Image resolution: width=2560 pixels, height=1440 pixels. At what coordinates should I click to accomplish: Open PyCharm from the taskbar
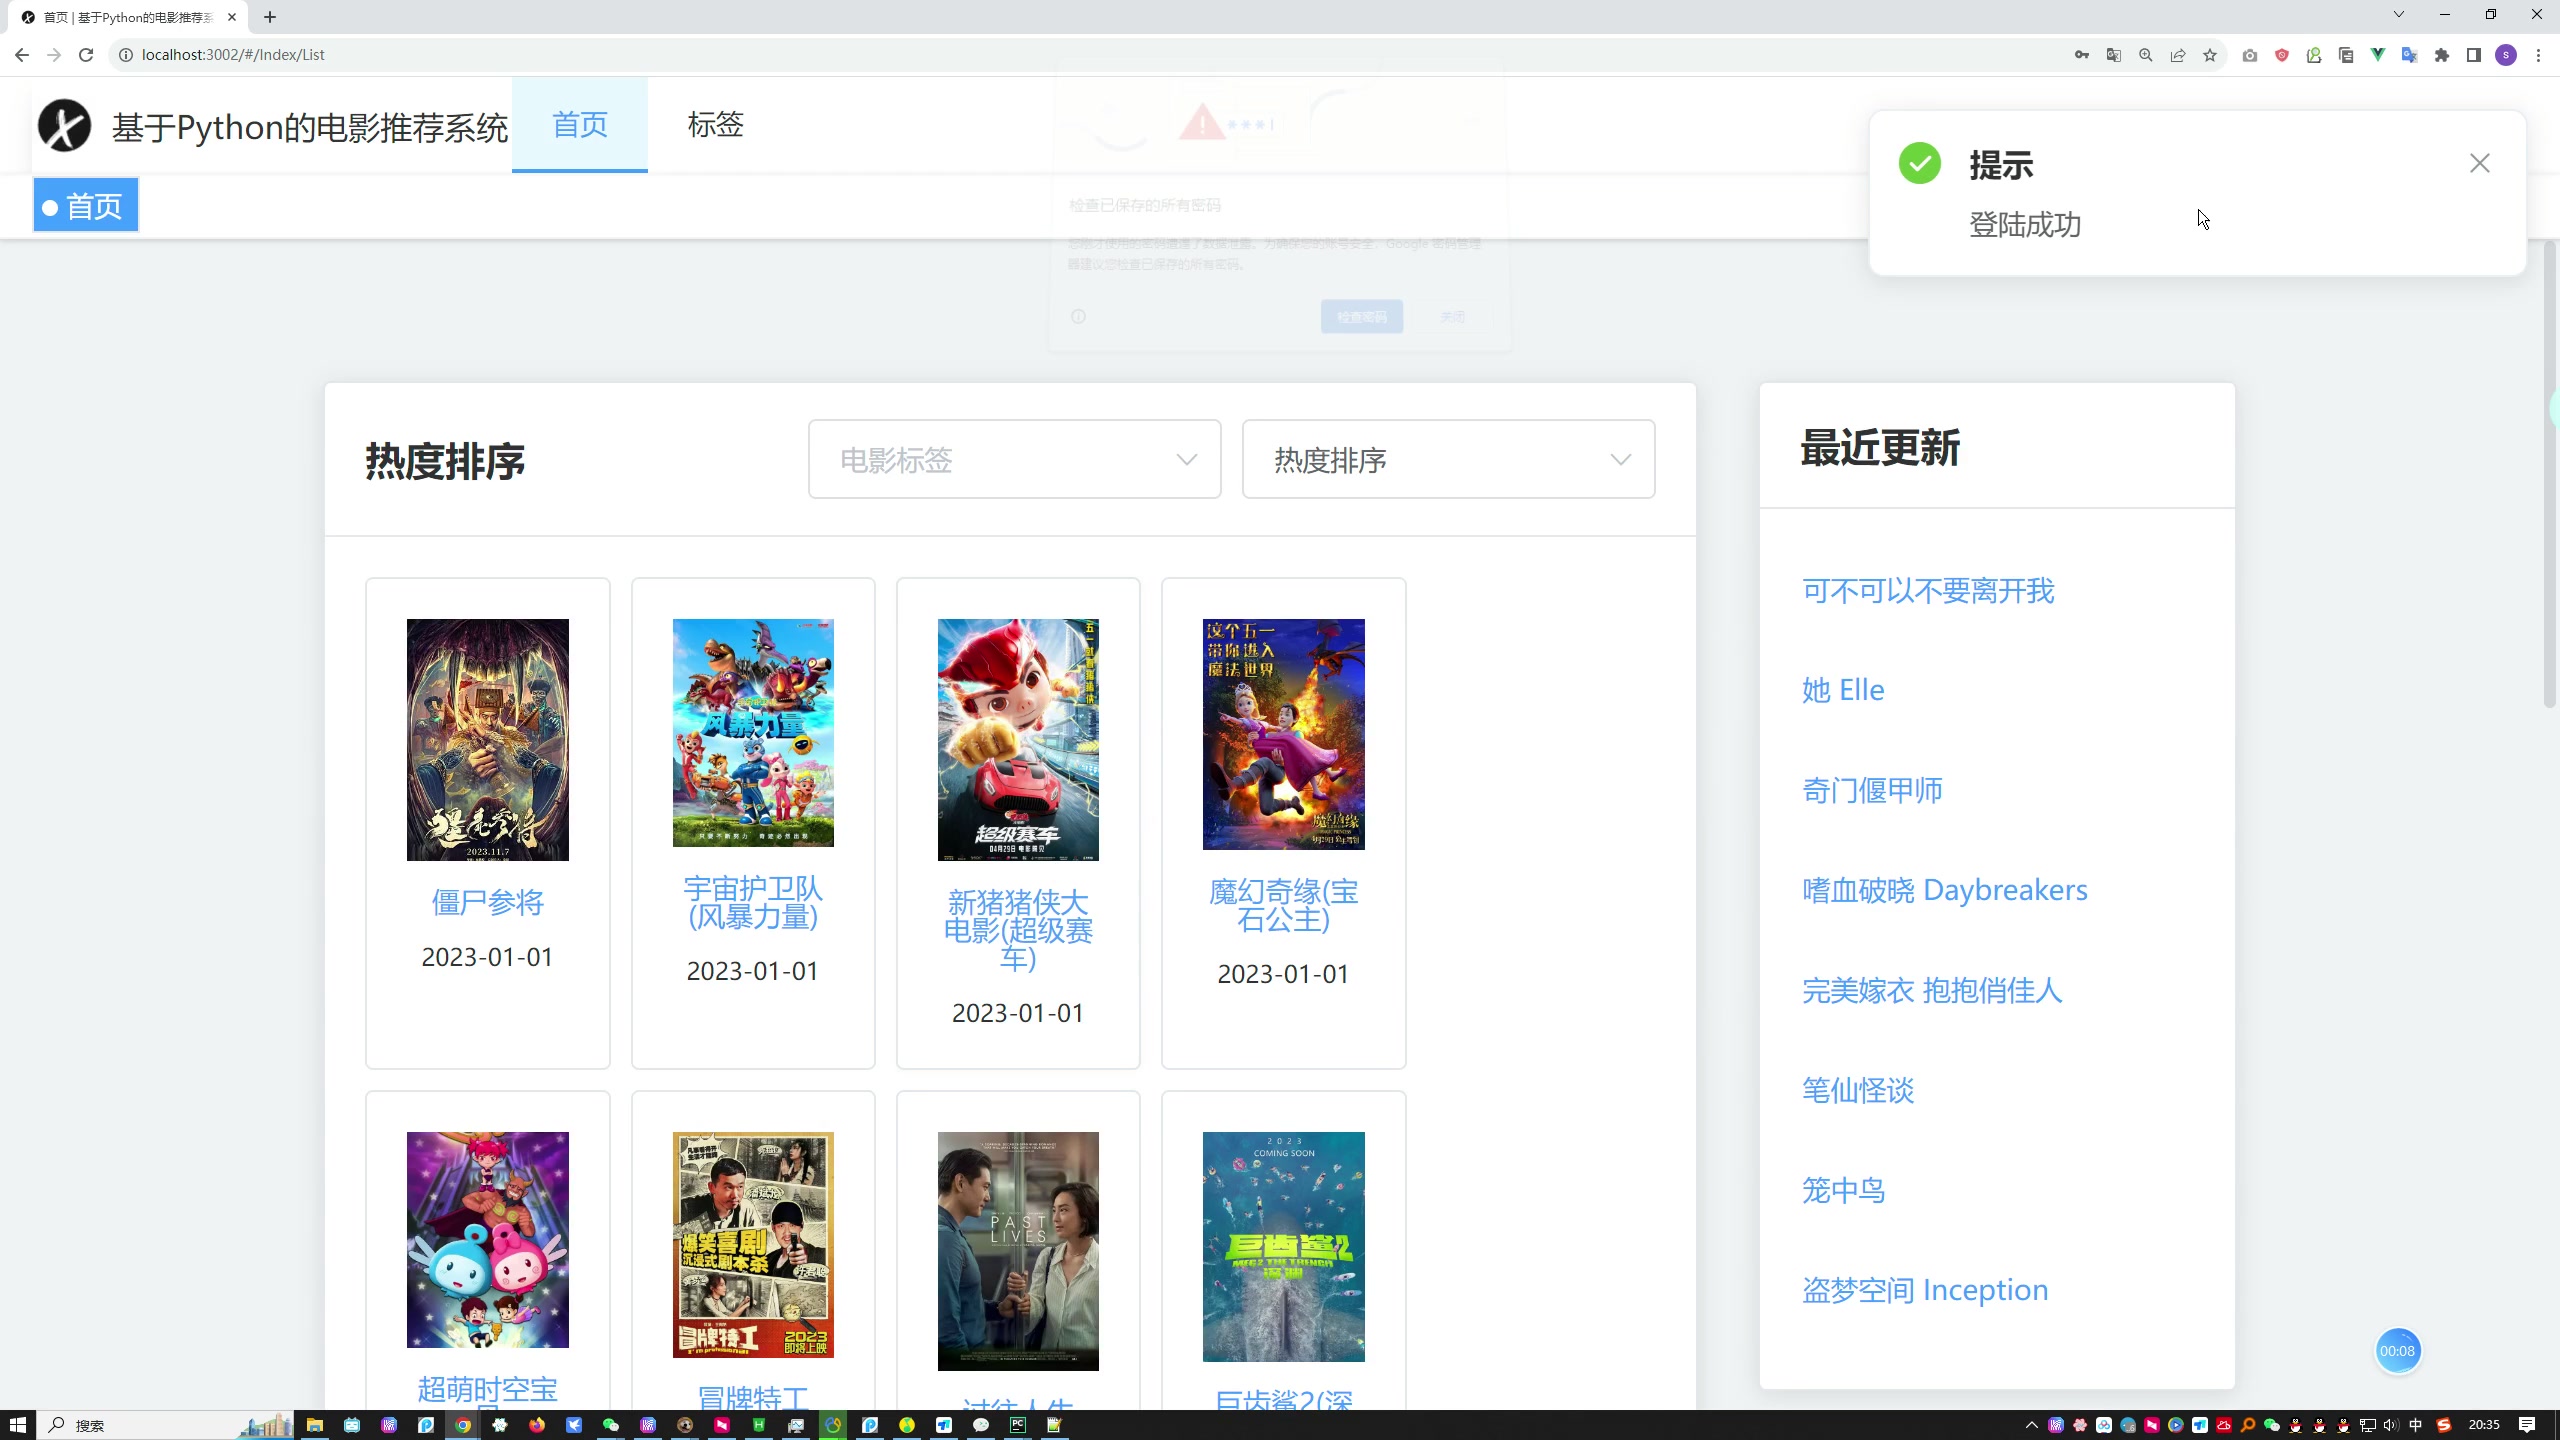[1018, 1425]
